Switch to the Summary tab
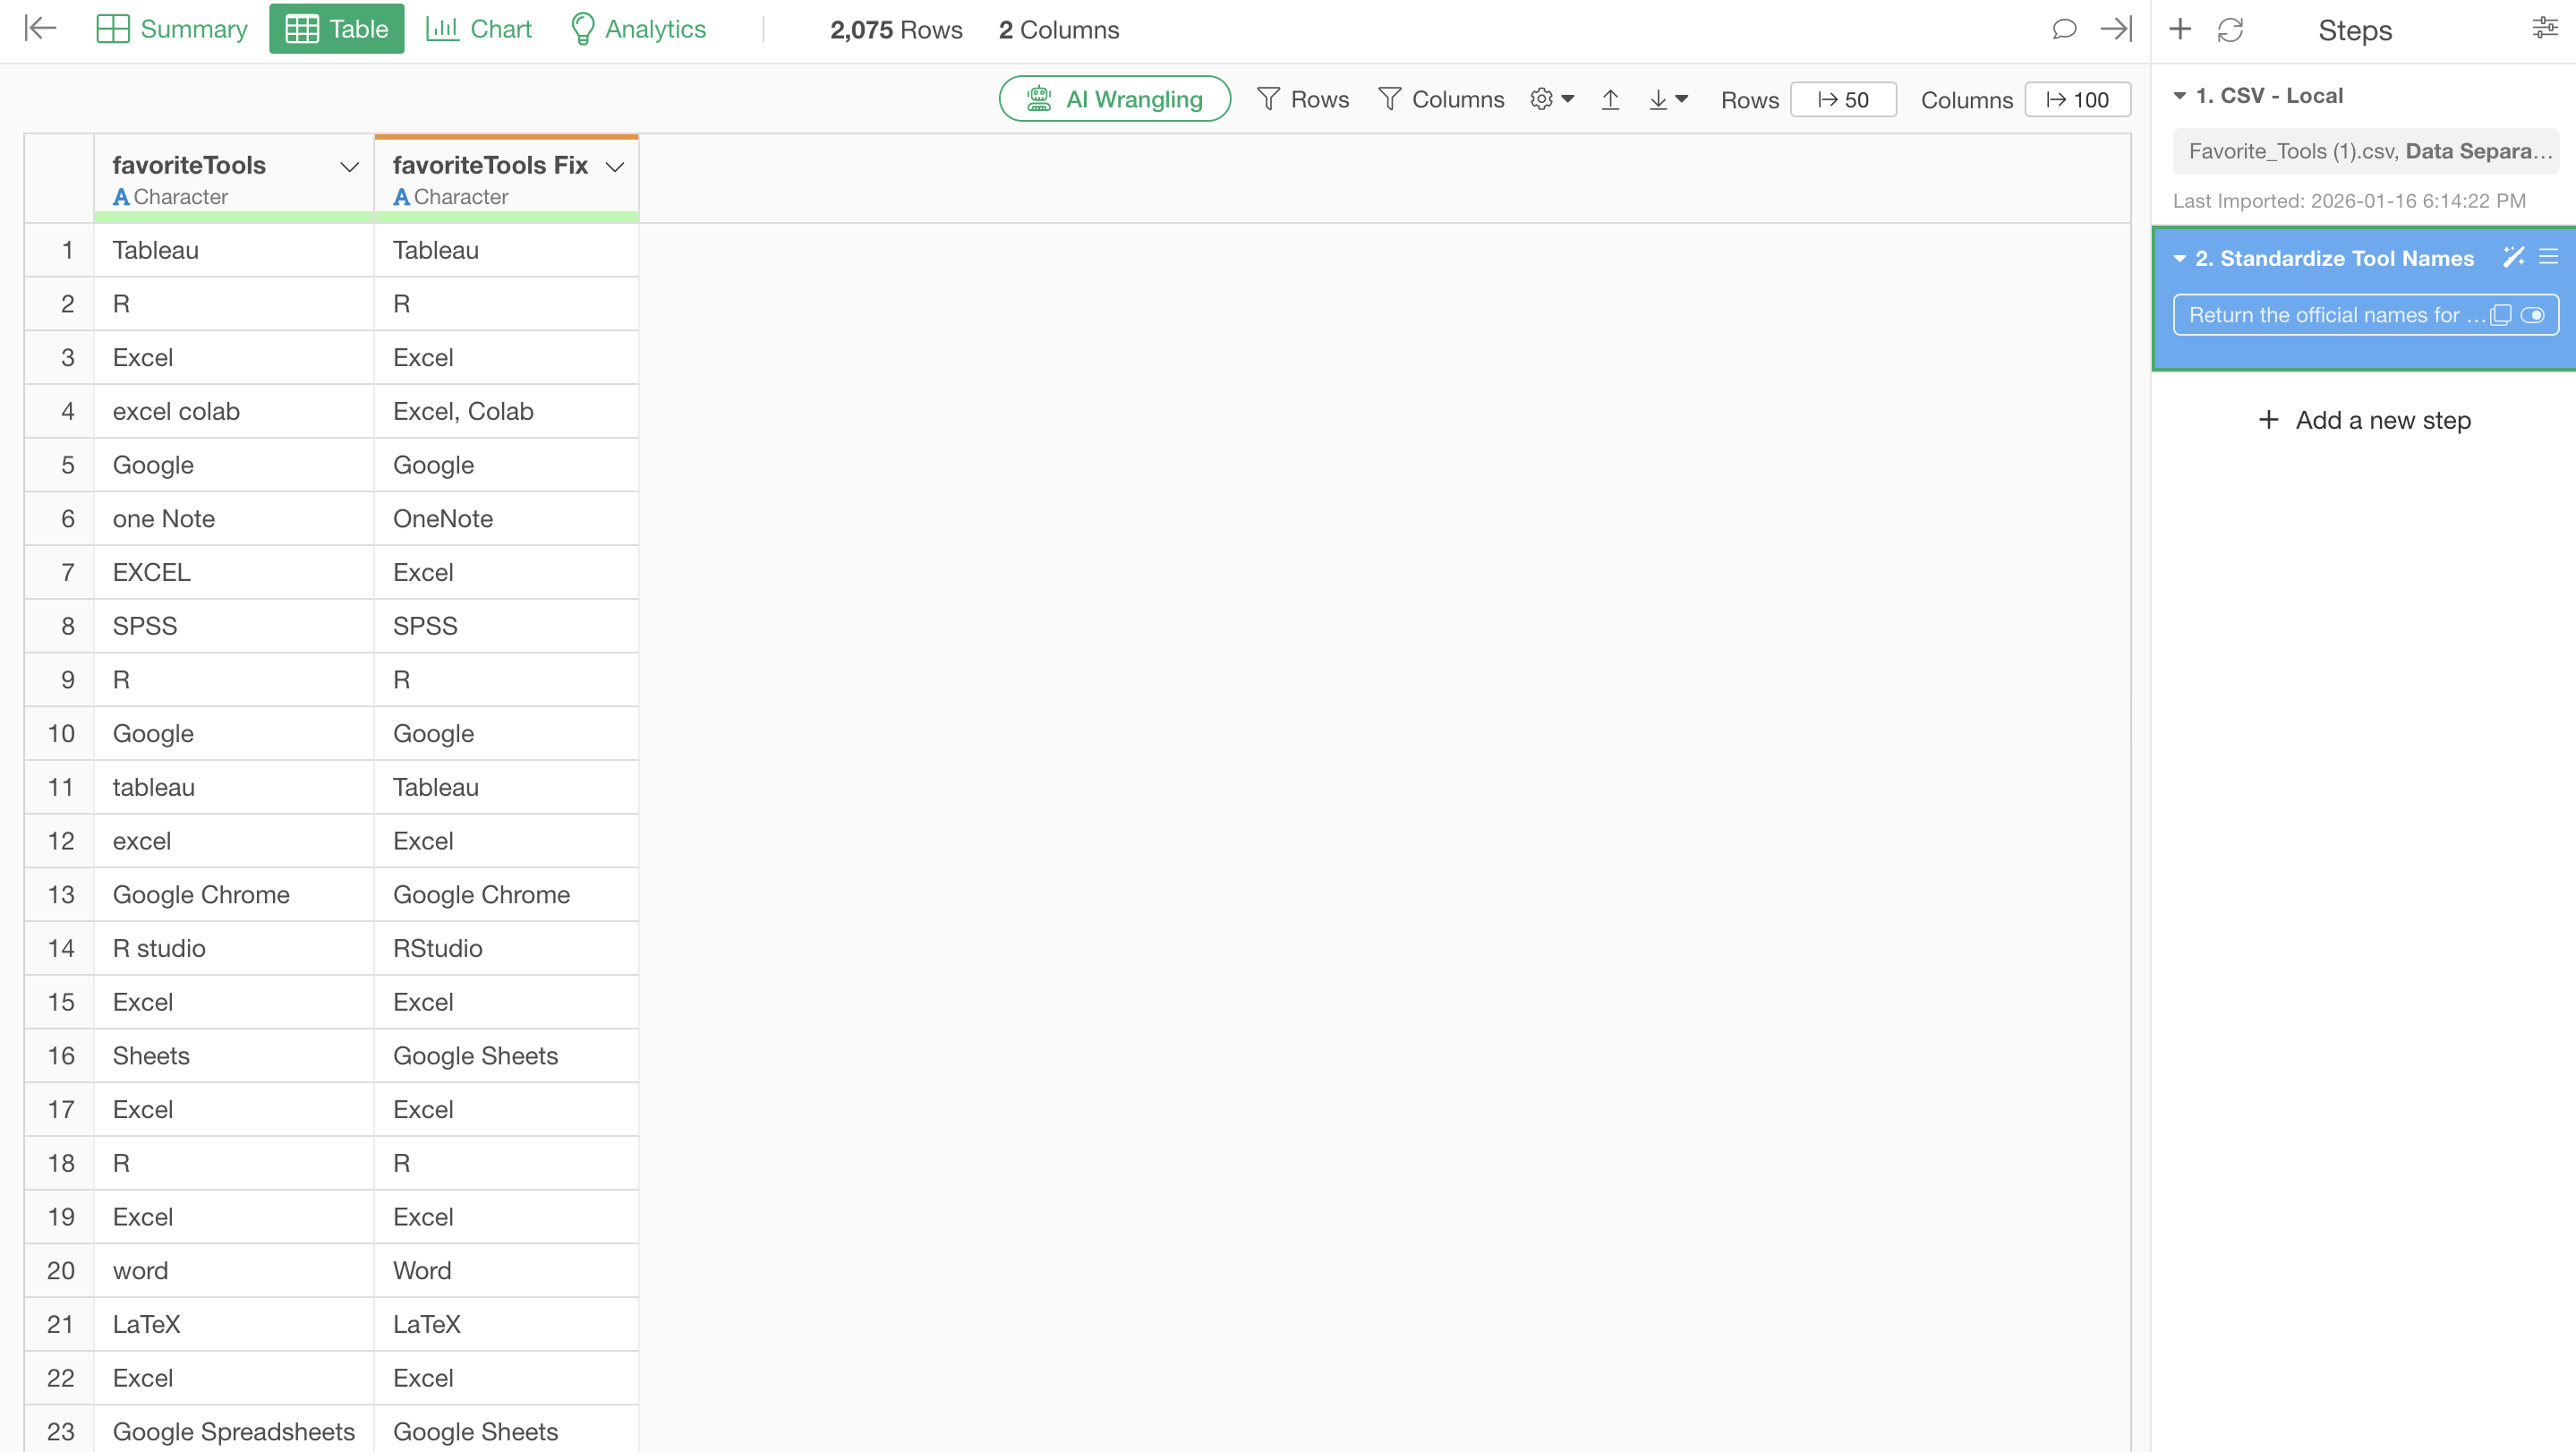This screenshot has width=2576, height=1452. tap(172, 29)
